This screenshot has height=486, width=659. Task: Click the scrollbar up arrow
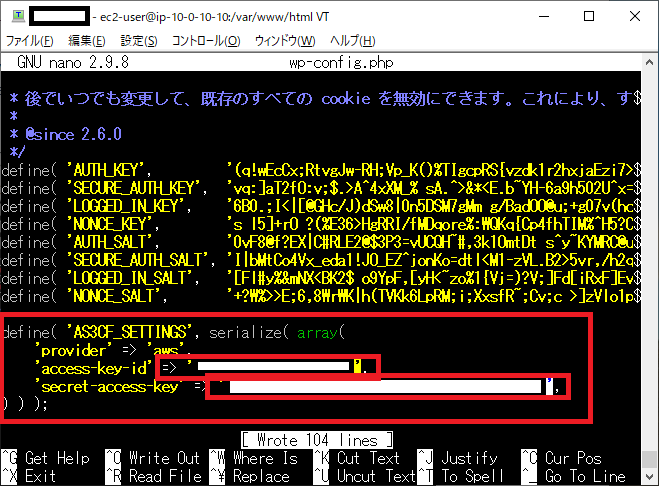tap(650, 61)
